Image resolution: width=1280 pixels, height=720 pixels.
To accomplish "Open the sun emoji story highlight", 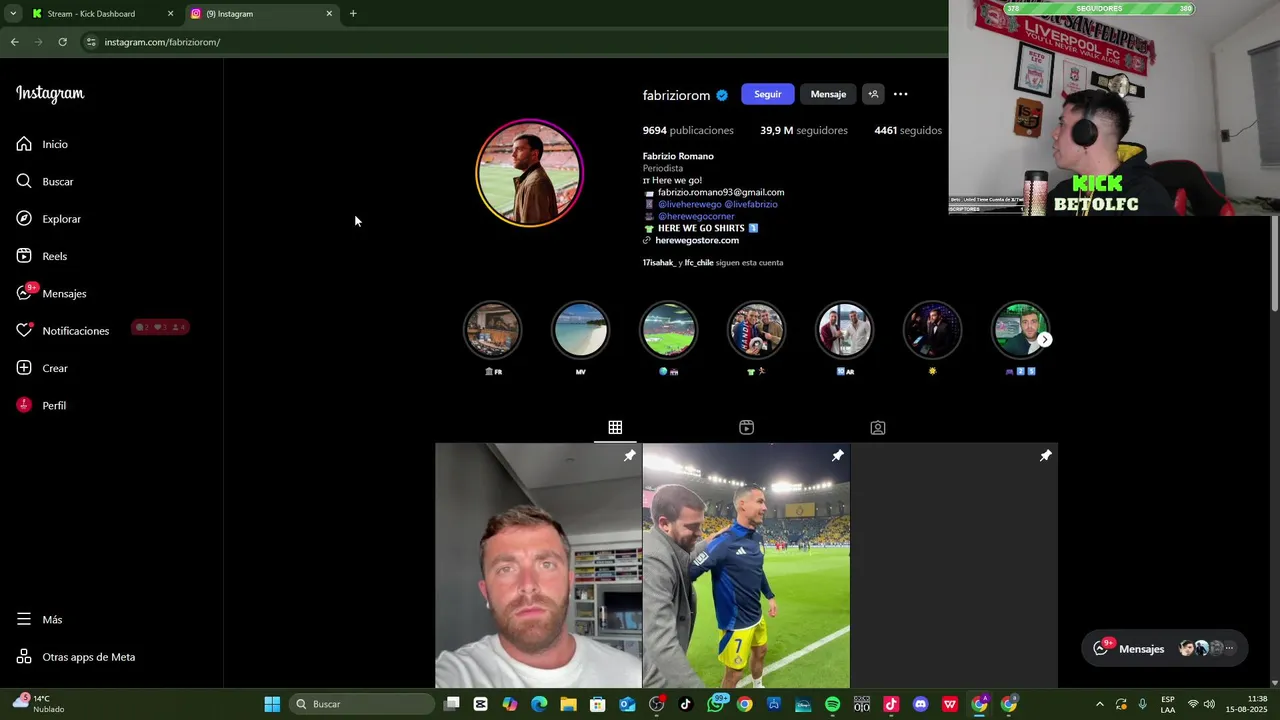I will tap(933, 331).
